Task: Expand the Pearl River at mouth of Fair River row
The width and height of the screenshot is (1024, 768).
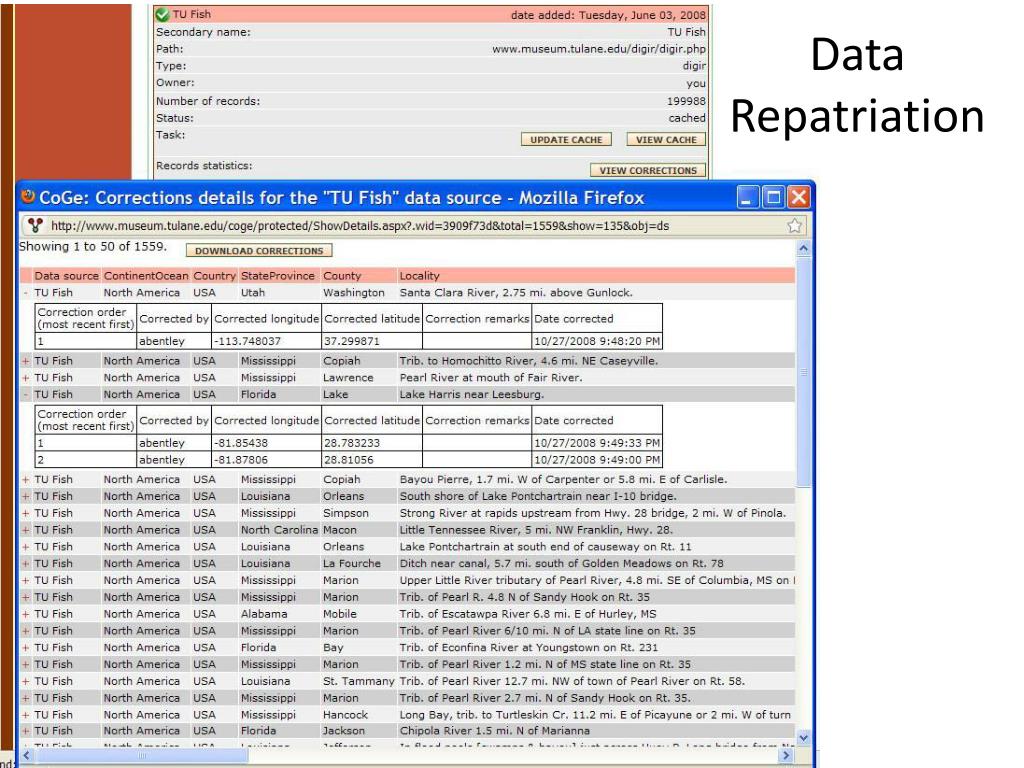Action: [x=26, y=378]
